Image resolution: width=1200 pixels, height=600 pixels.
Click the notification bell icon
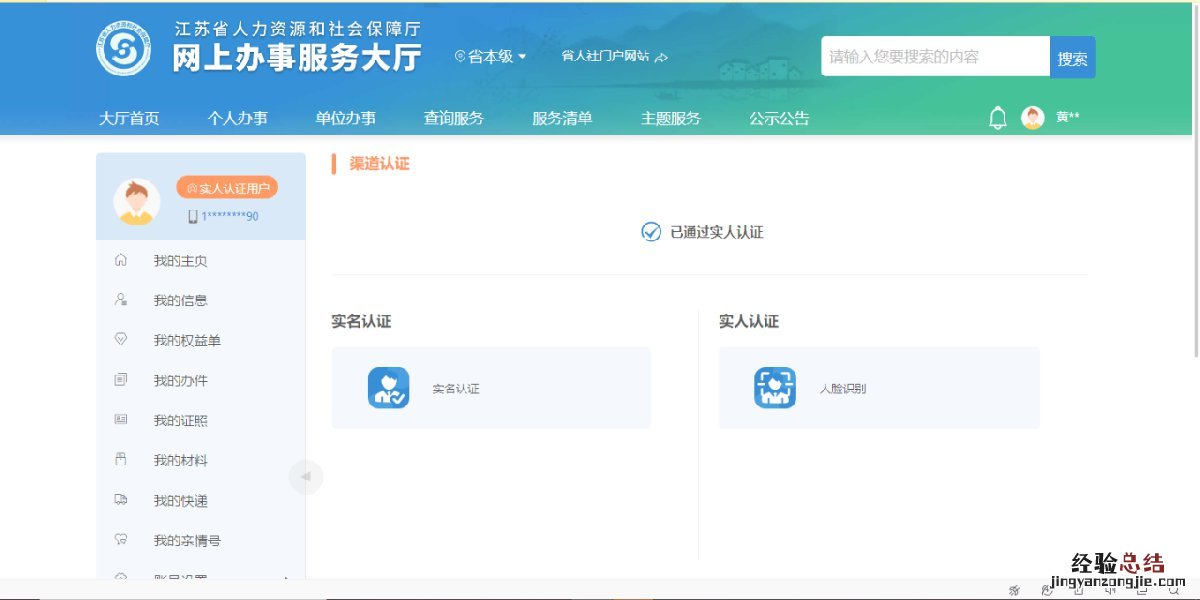tap(997, 118)
